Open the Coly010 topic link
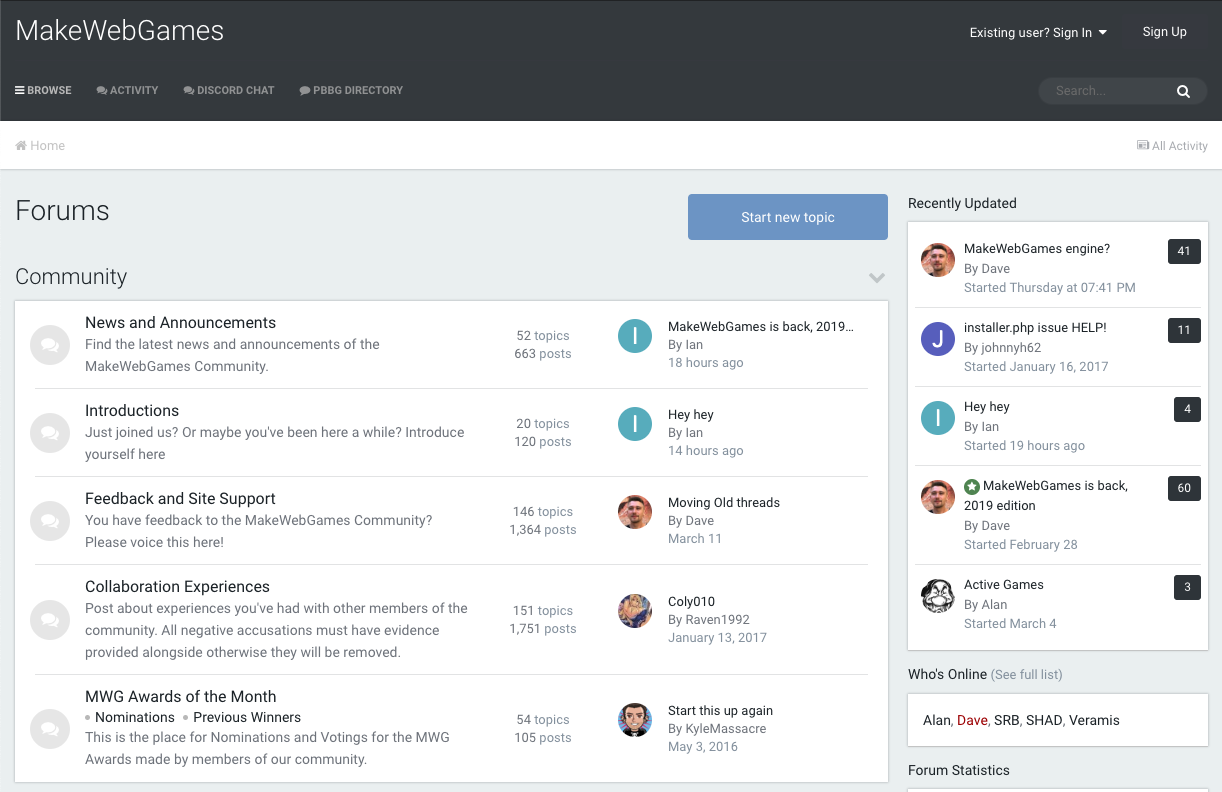The width and height of the screenshot is (1222, 792). [691, 602]
